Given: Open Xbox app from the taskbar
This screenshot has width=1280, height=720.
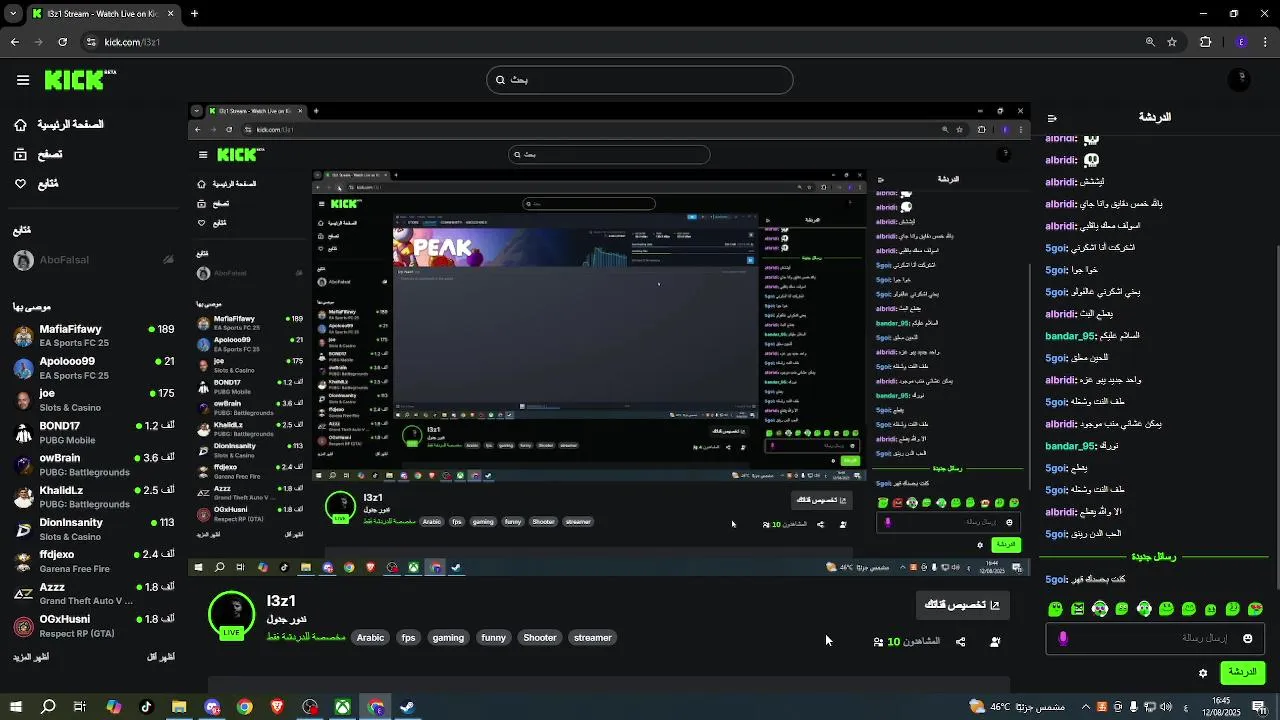Looking at the screenshot, I should (x=342, y=707).
